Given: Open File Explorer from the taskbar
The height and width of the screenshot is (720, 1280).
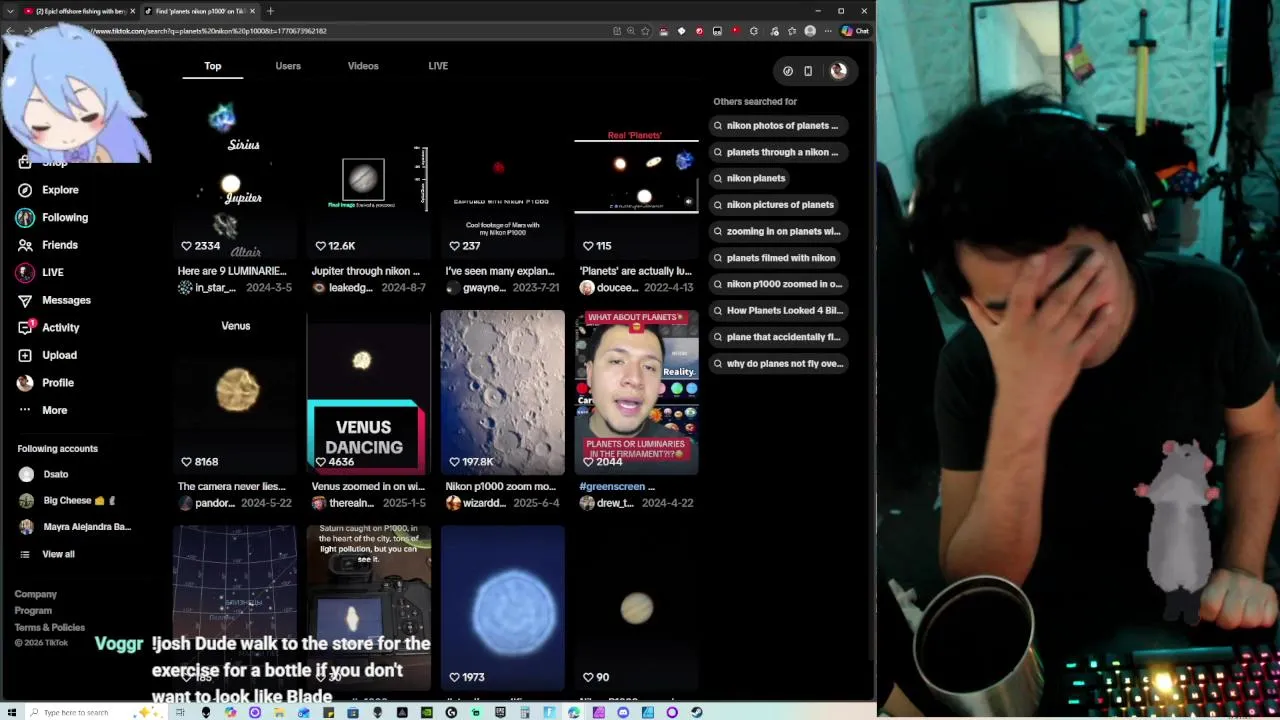Looking at the screenshot, I should (279, 713).
